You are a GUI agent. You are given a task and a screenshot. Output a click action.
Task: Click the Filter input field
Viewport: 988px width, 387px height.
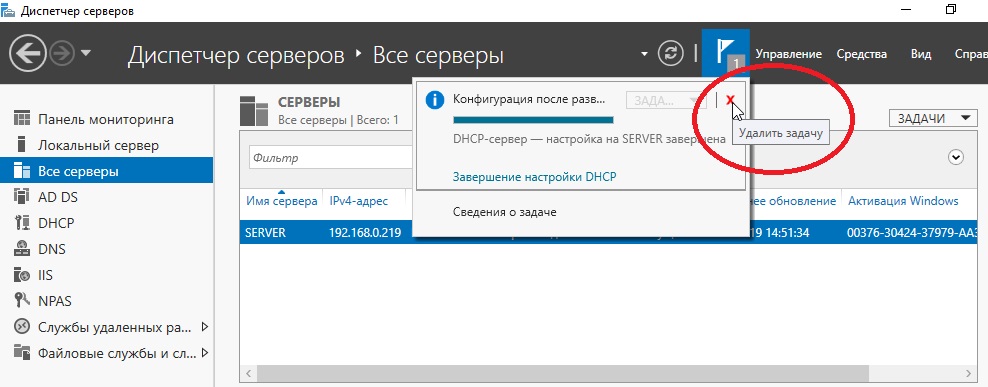click(330, 158)
